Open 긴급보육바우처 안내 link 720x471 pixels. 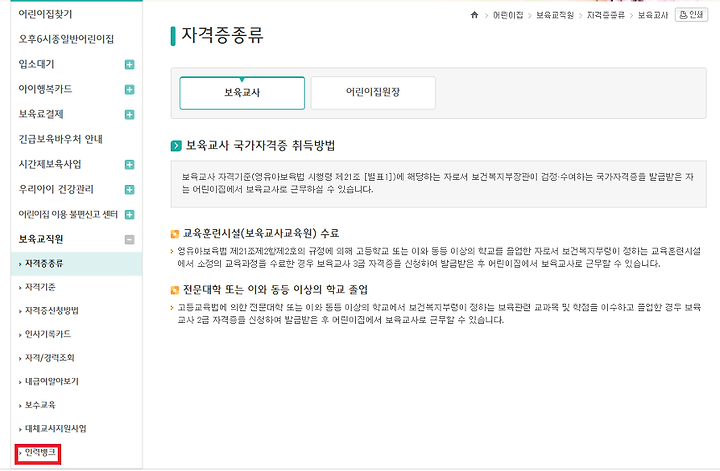point(61,139)
